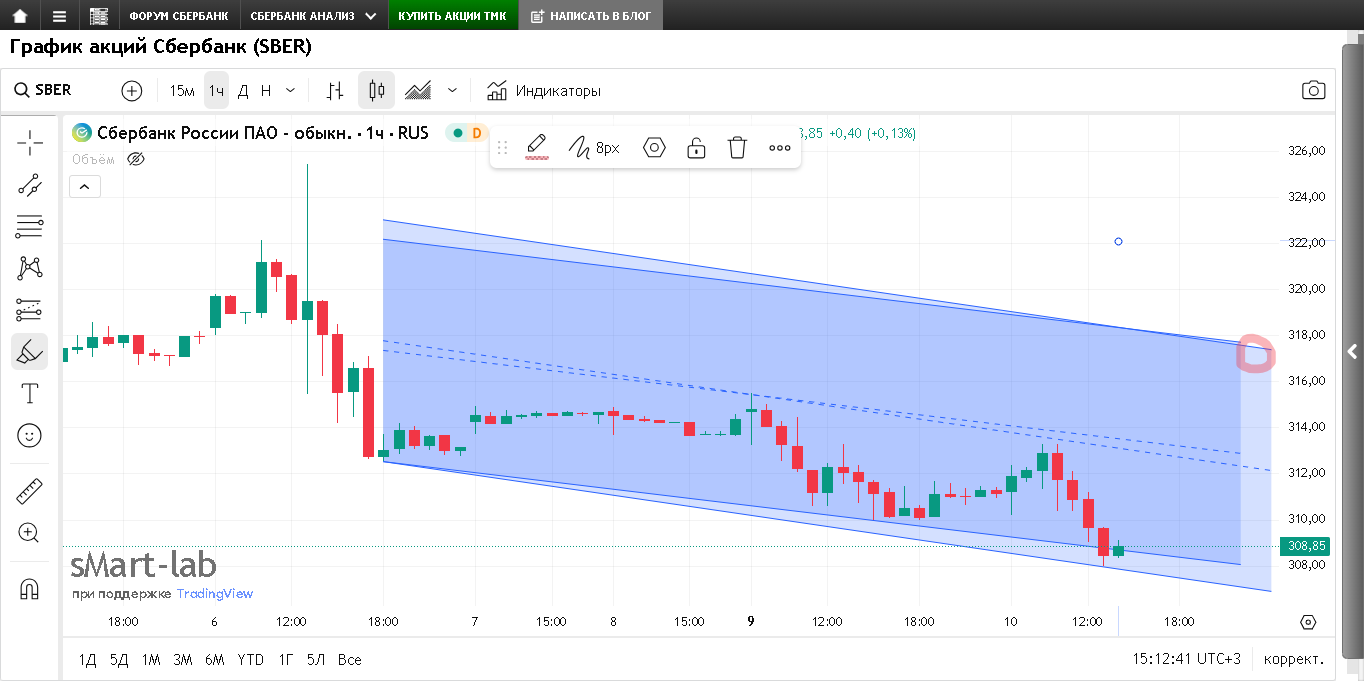Screen dimensions: 1364x681
Task: Open the time interval dropdown chevron
Action: (290, 91)
